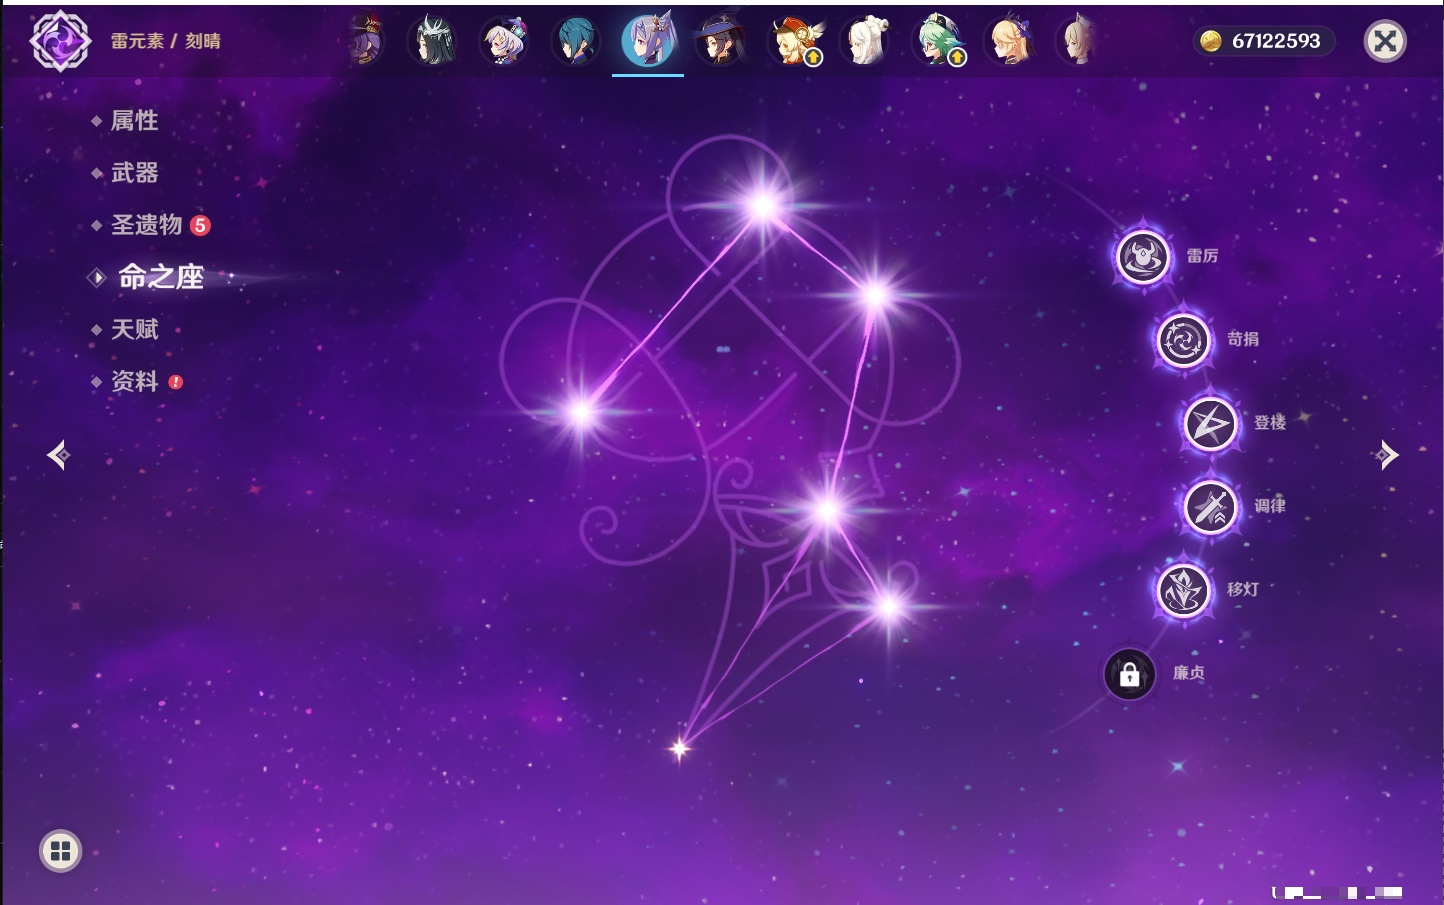Open the 苛捐 constellation node
This screenshot has width=1444, height=905.
[1183, 340]
